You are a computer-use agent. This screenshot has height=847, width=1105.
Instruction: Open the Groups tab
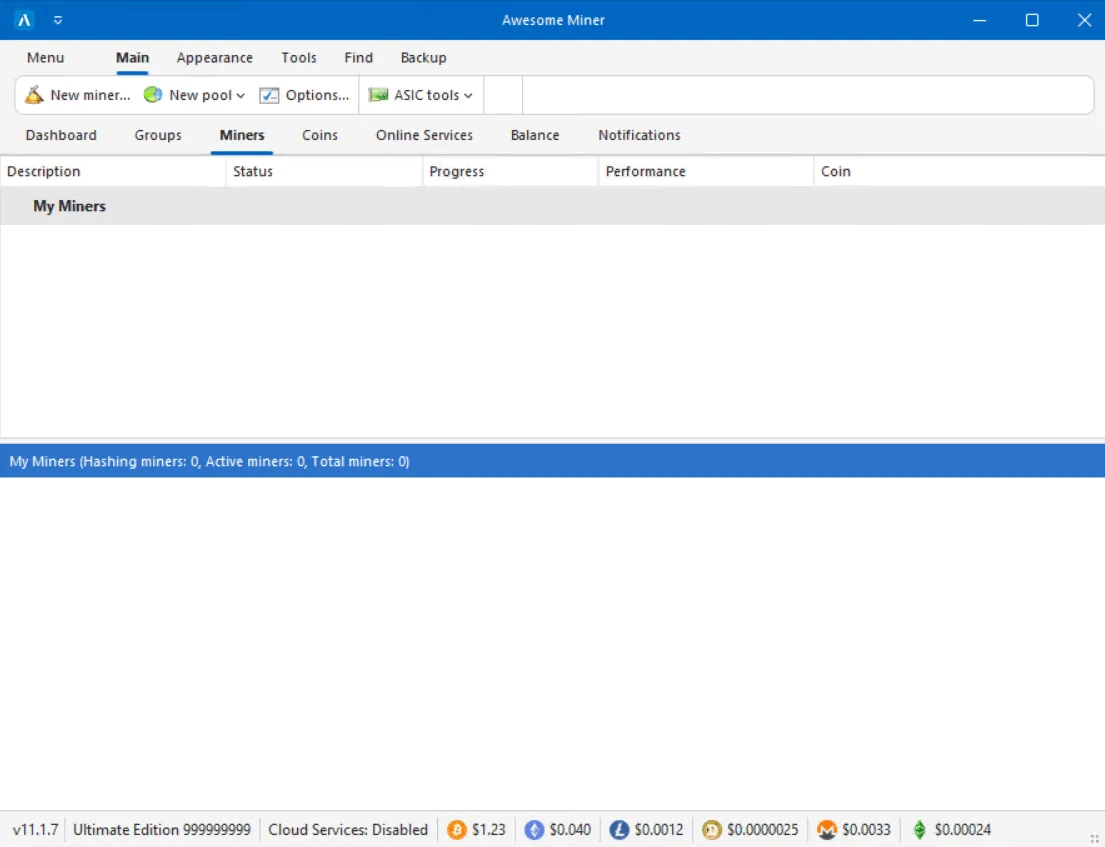(x=158, y=135)
